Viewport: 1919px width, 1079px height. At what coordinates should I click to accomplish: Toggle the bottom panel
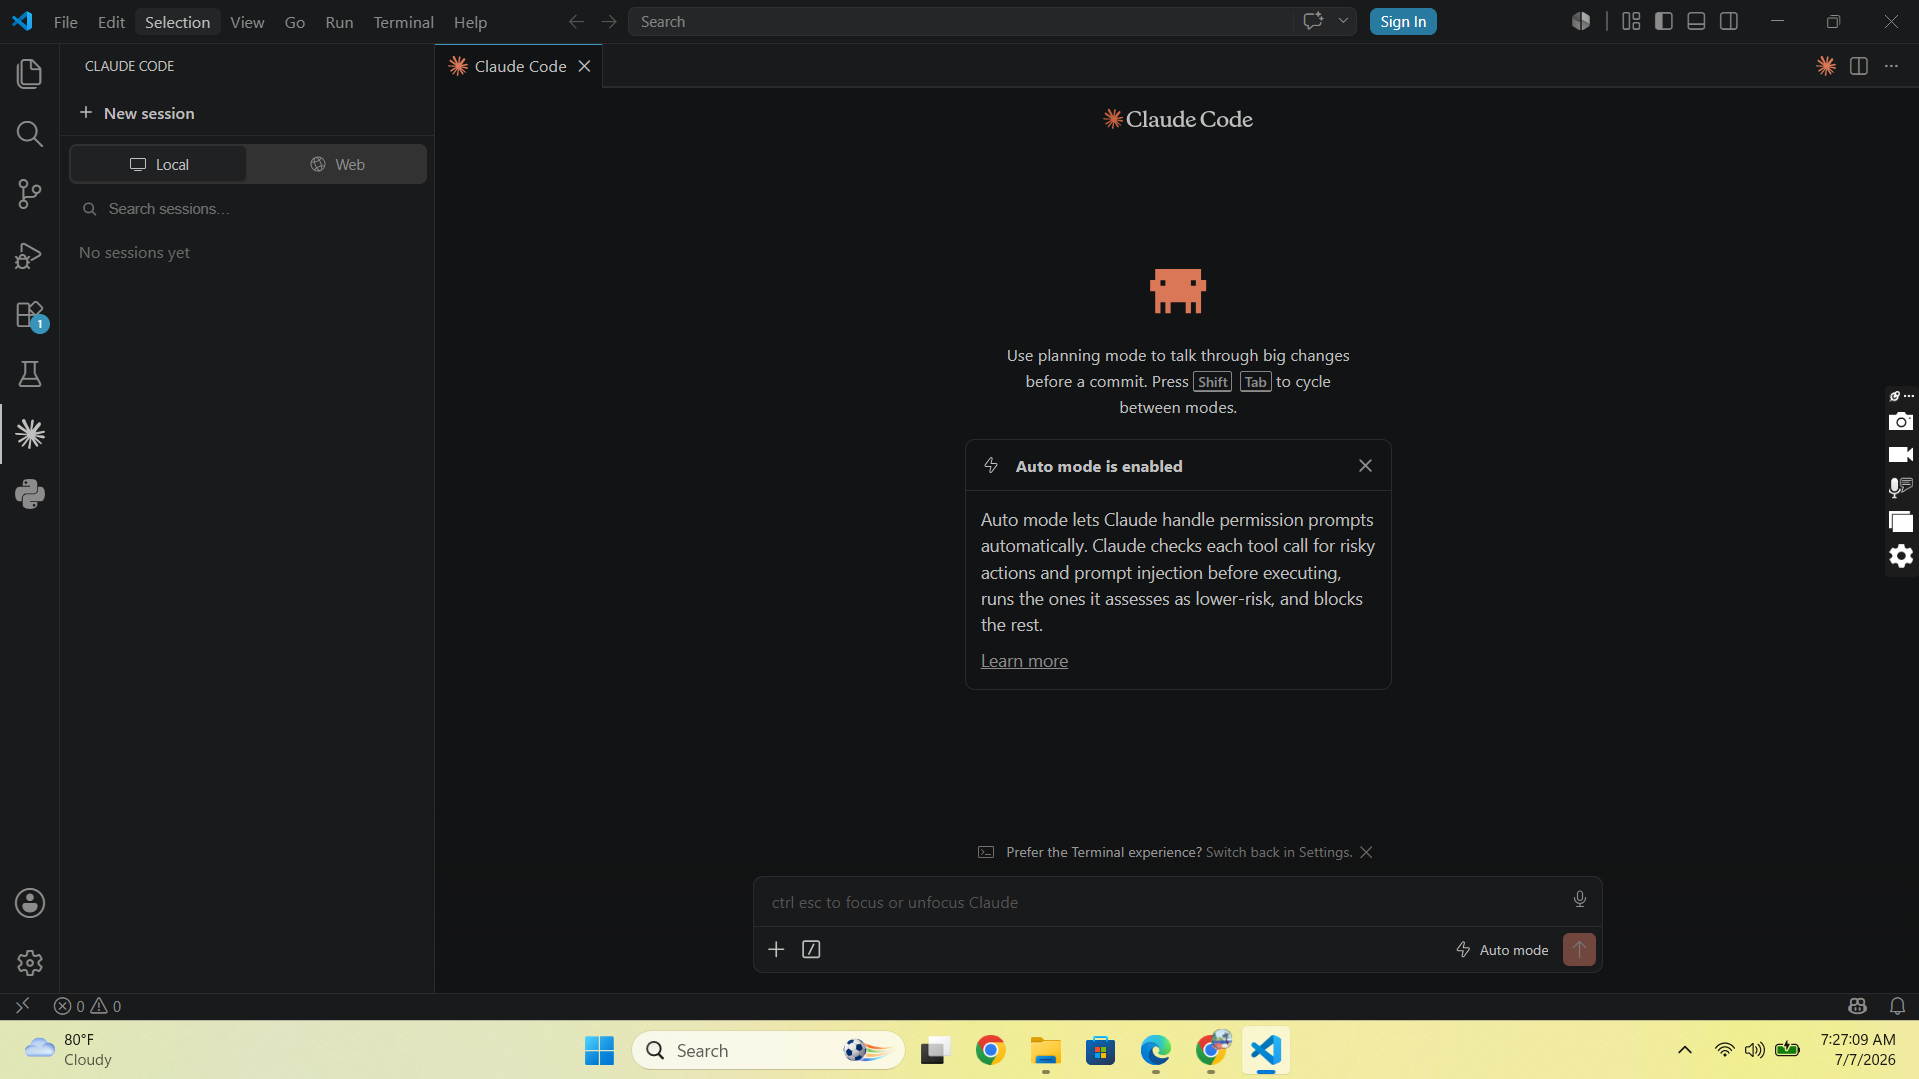tap(1696, 21)
